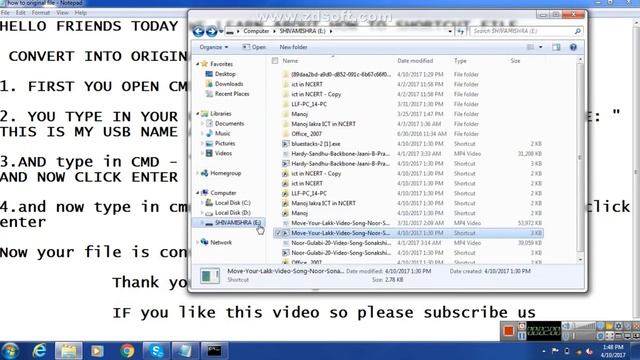Open Notepad's Help menu
Viewport: 640px width, 360px height.
point(80,13)
